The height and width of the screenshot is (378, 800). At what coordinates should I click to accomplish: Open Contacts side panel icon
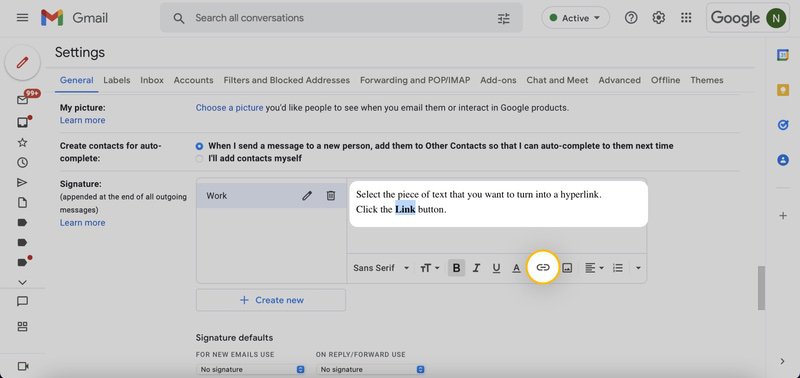point(783,160)
